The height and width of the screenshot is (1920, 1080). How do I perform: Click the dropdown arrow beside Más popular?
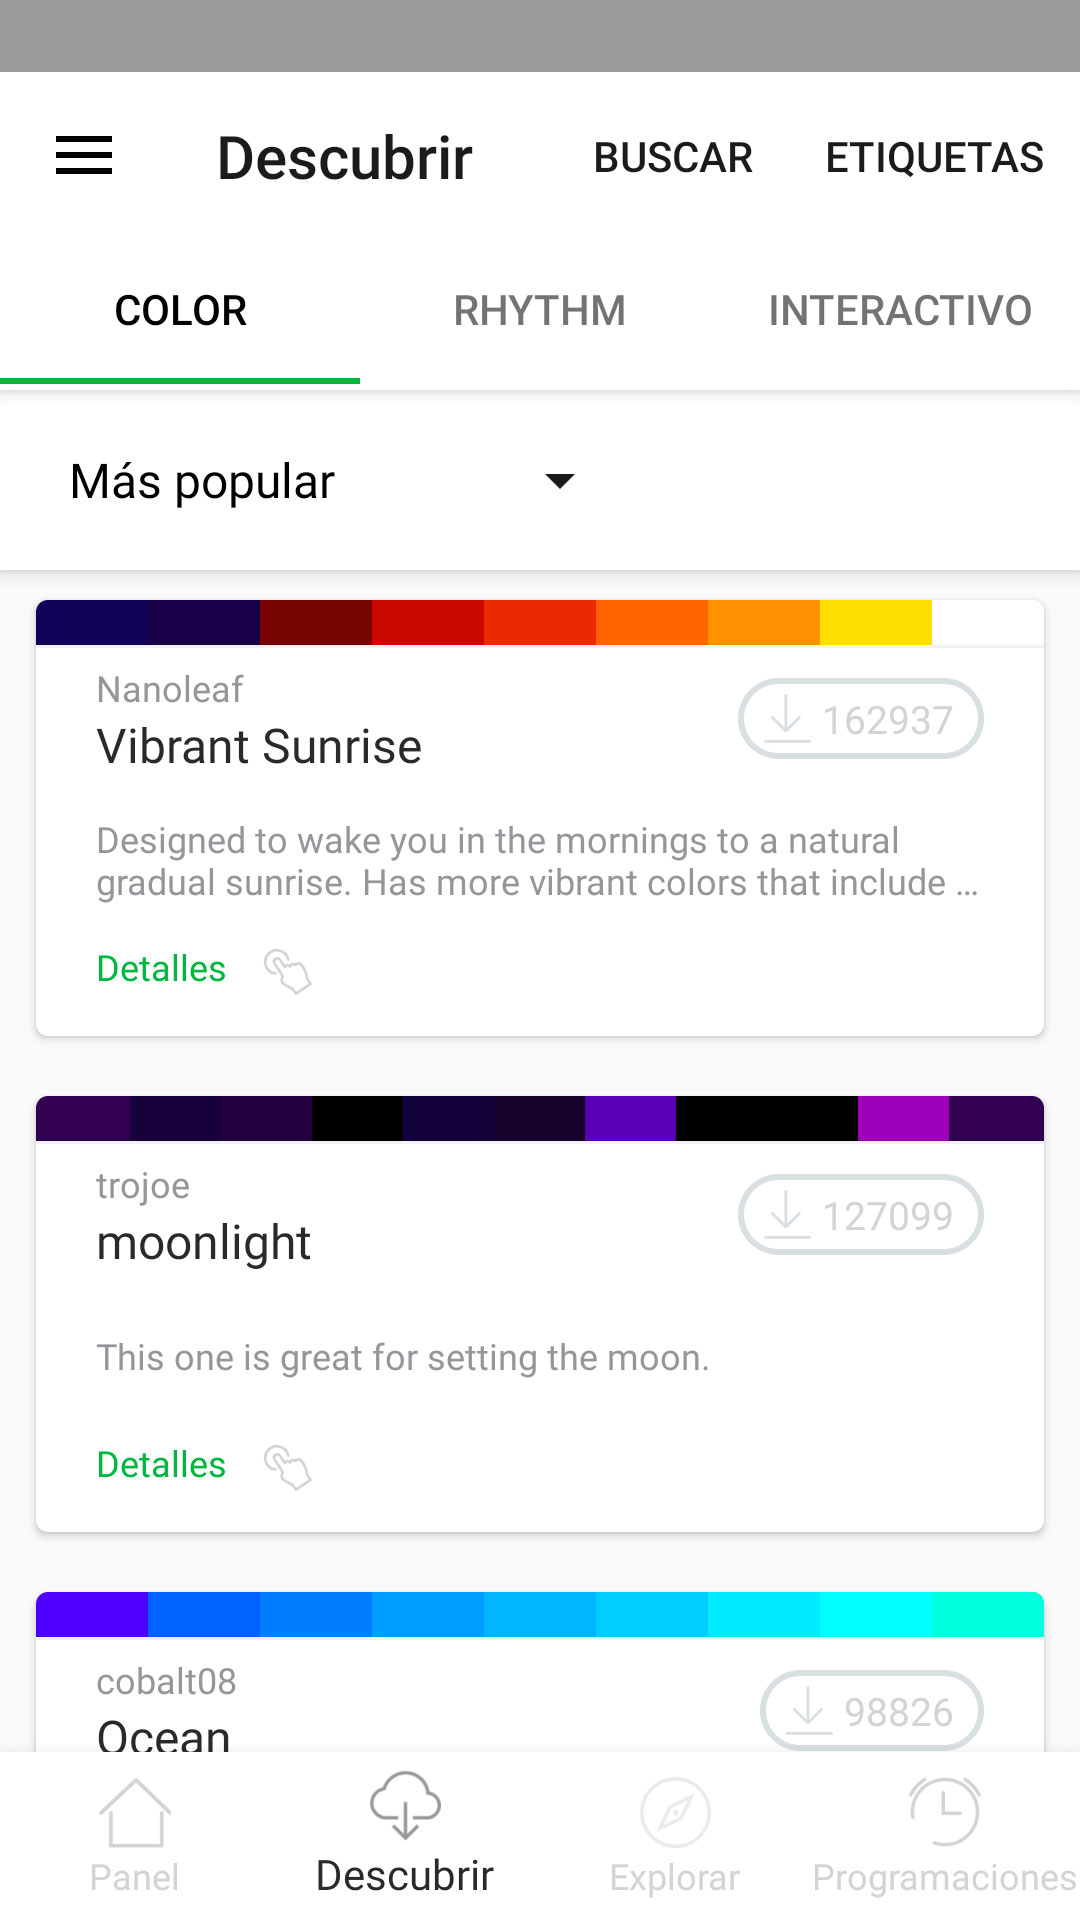click(560, 481)
